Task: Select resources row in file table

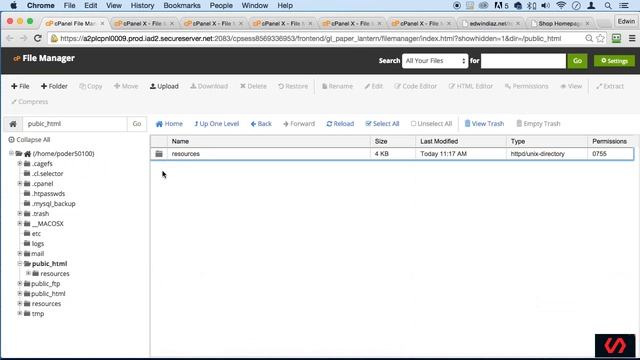Action: click(x=392, y=154)
